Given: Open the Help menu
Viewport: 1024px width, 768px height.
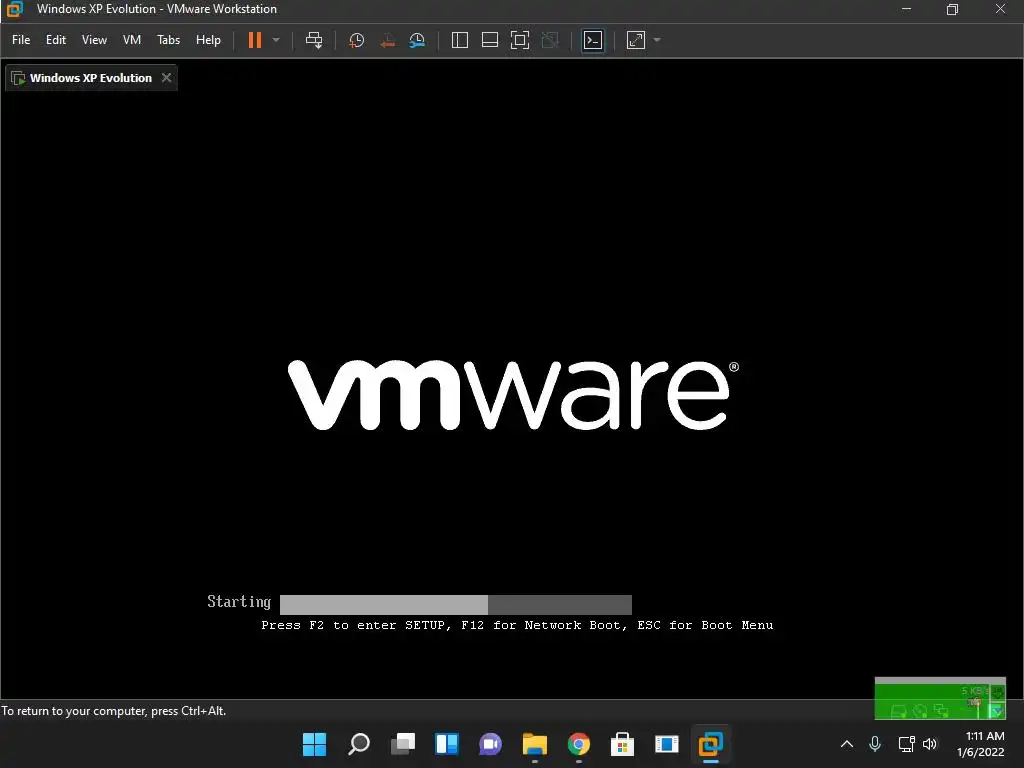Looking at the screenshot, I should (x=208, y=40).
